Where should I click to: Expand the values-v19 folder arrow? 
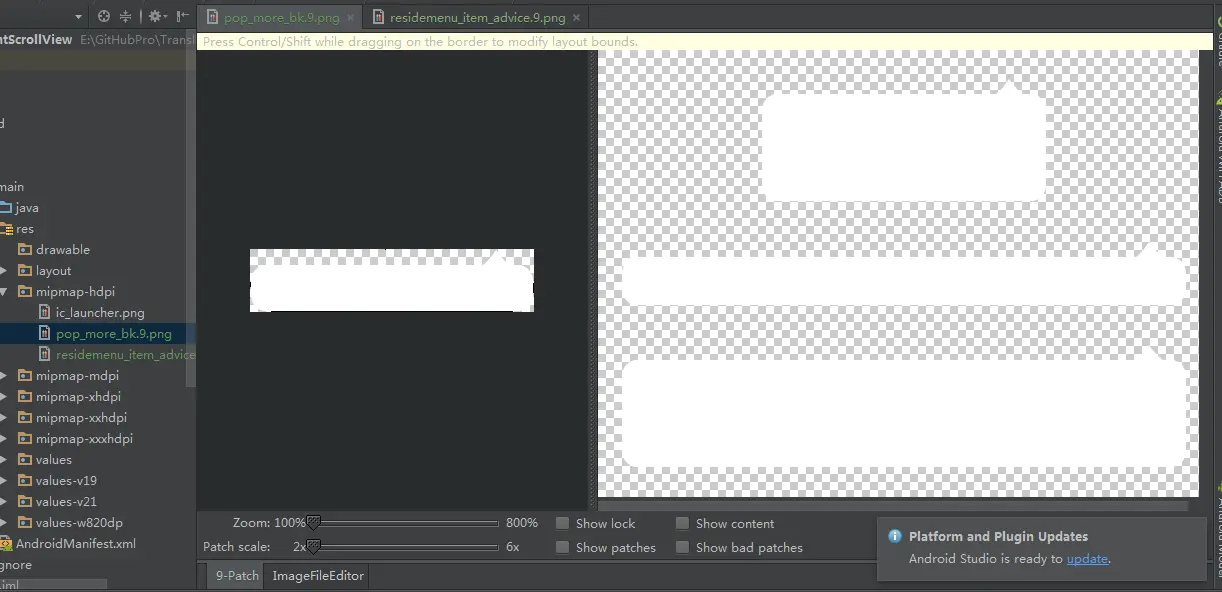4,481
